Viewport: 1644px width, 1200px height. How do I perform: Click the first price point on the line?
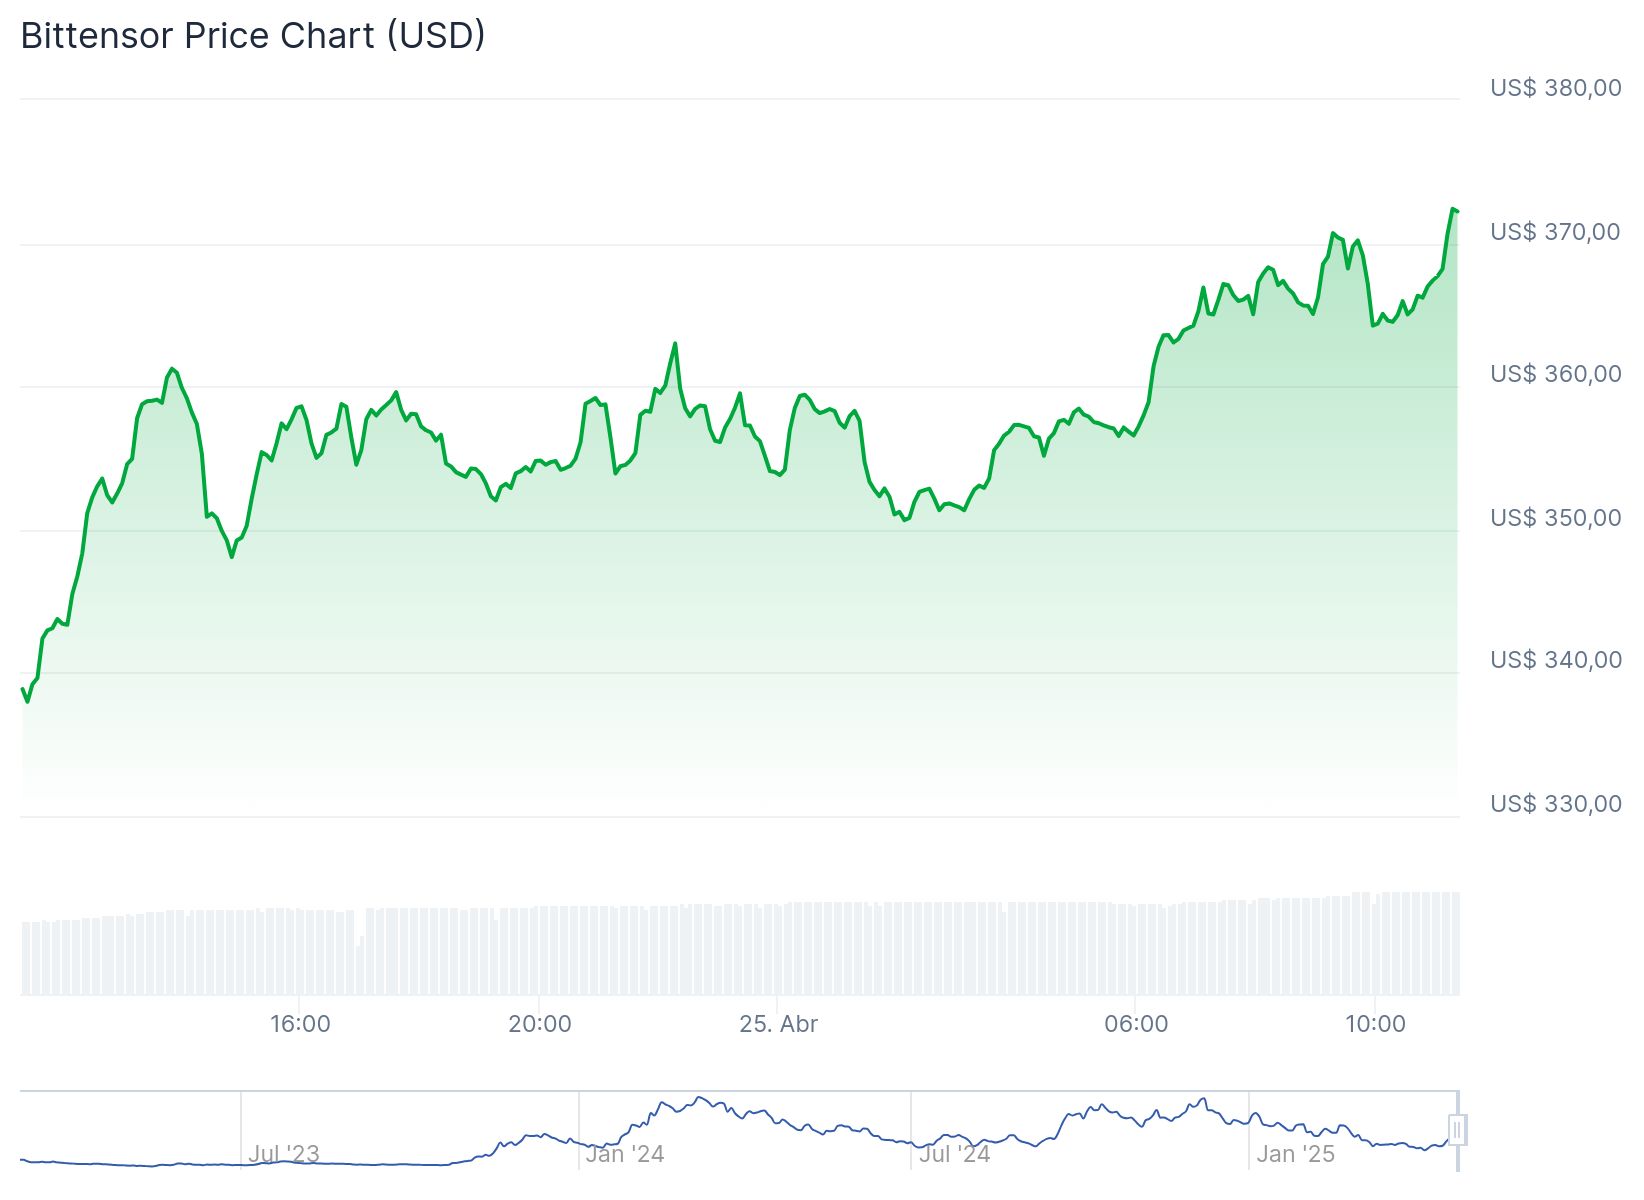click(23, 689)
